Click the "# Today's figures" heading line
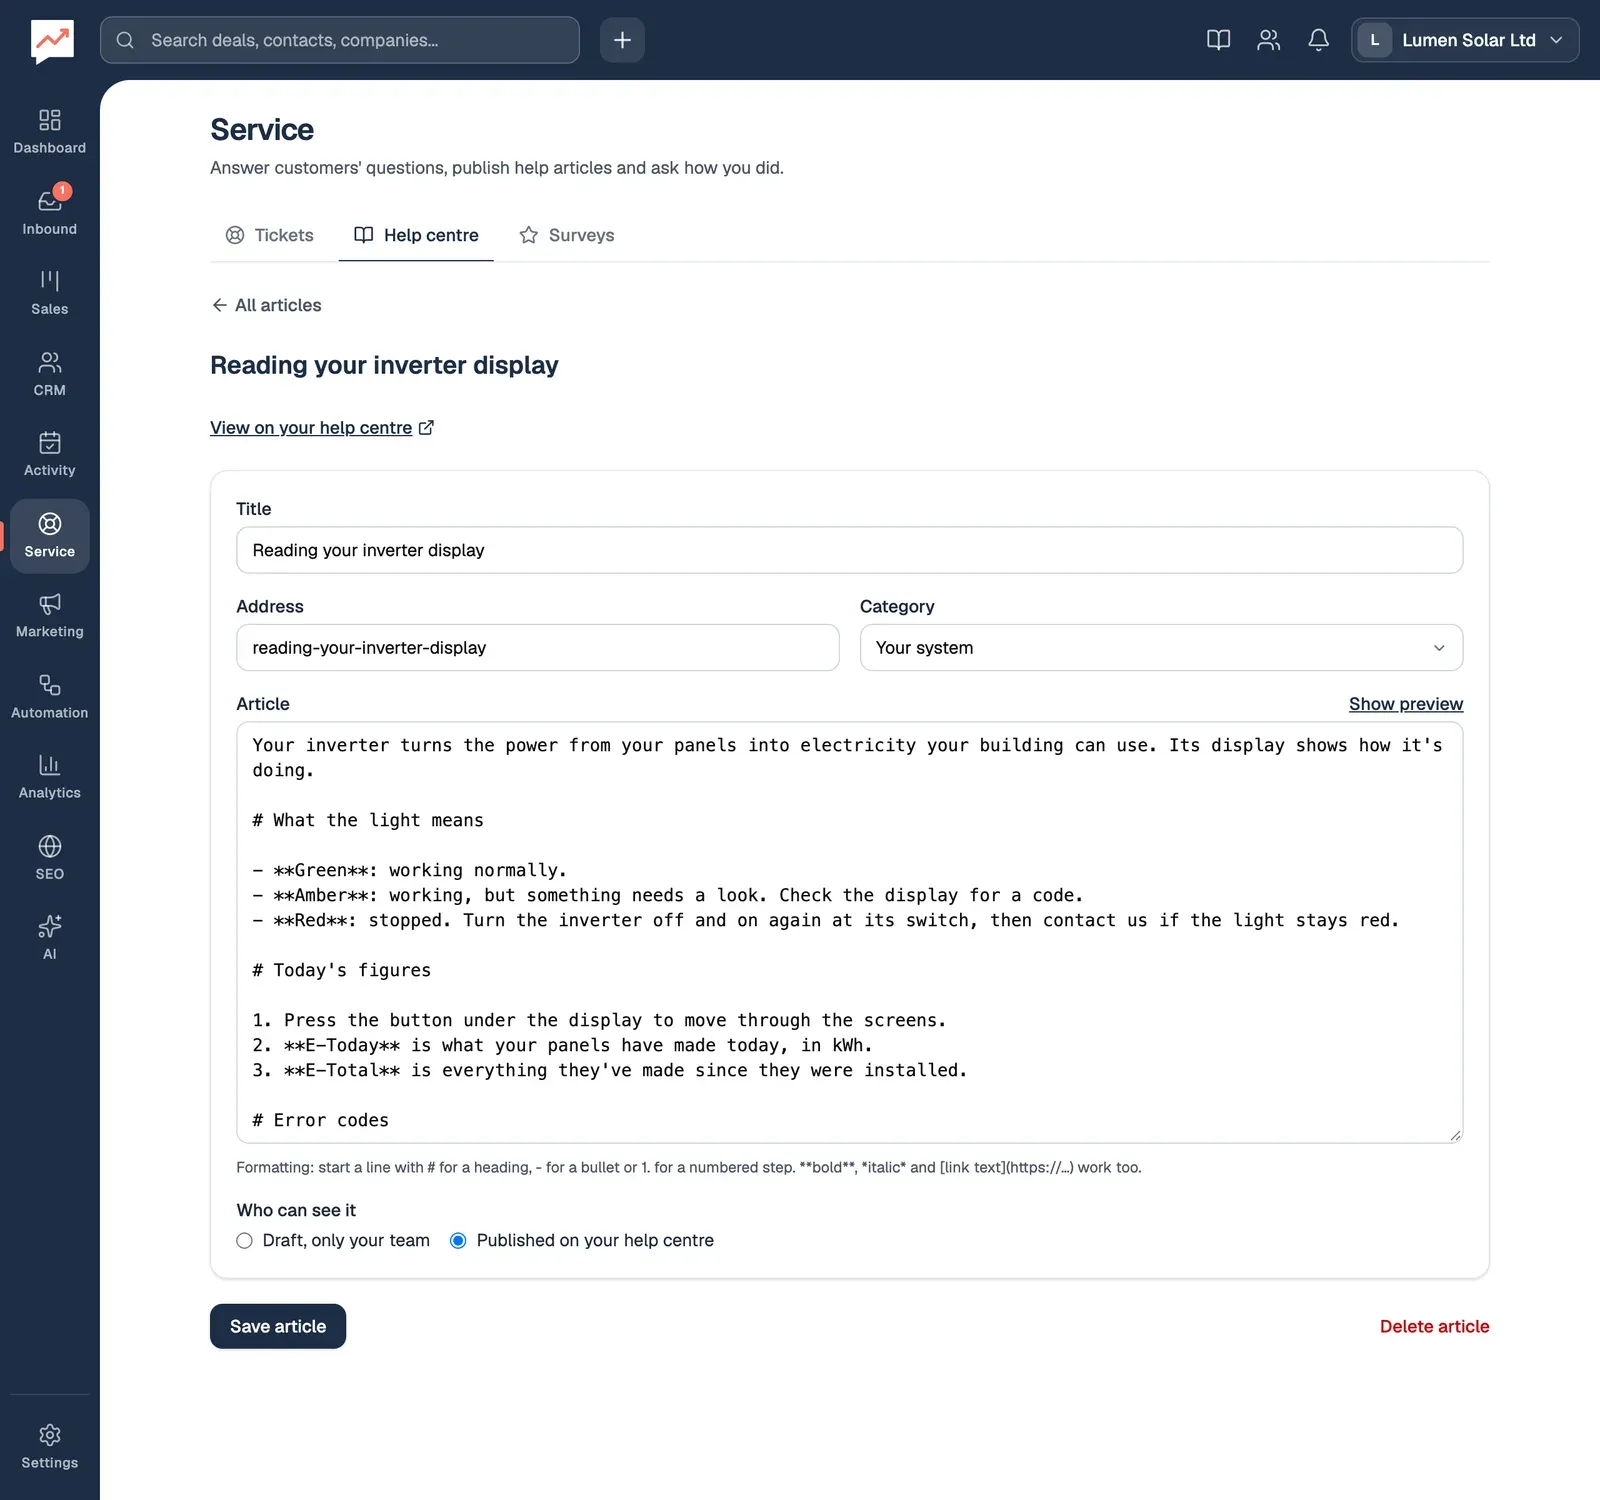1600x1500 pixels. [x=341, y=970]
